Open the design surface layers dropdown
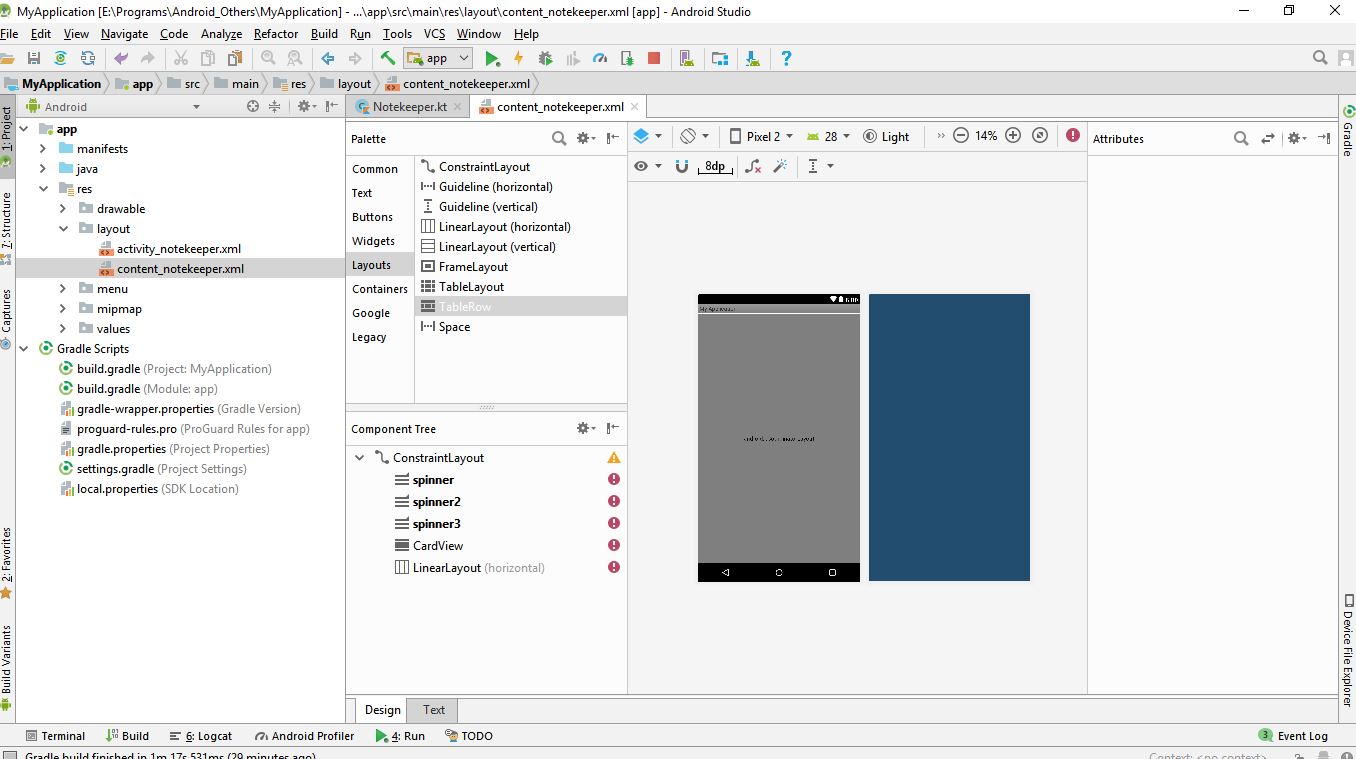The height and width of the screenshot is (759, 1356). [648, 135]
